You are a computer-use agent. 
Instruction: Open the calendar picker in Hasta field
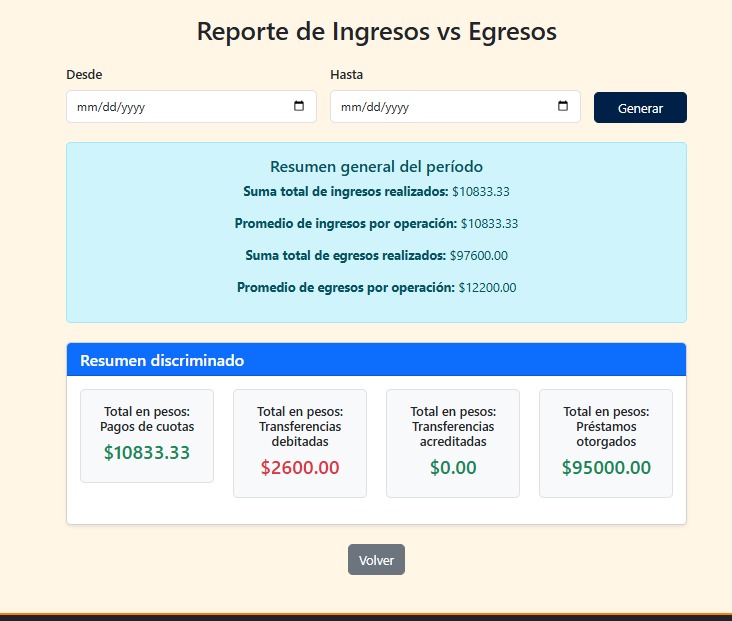click(563, 107)
